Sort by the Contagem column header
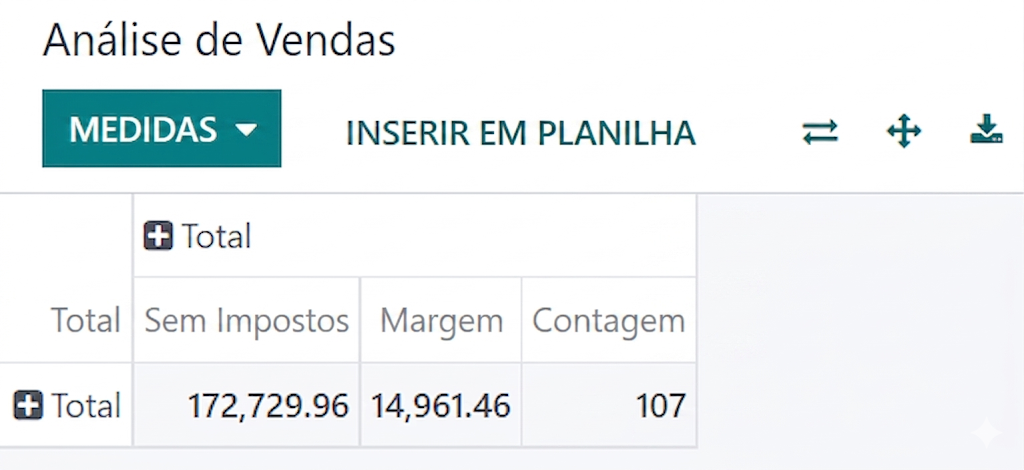Viewport: 1024px width, 470px height. [x=608, y=321]
